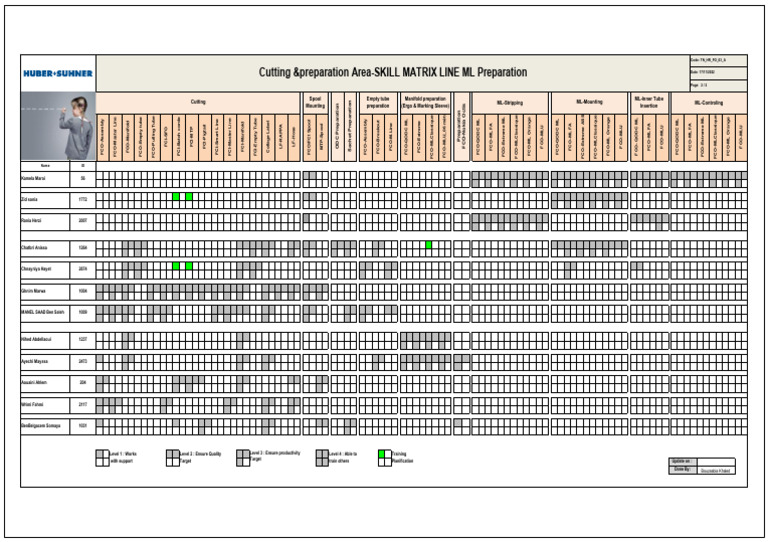Click the green cell in Chatbri Anissa row

[429, 245]
